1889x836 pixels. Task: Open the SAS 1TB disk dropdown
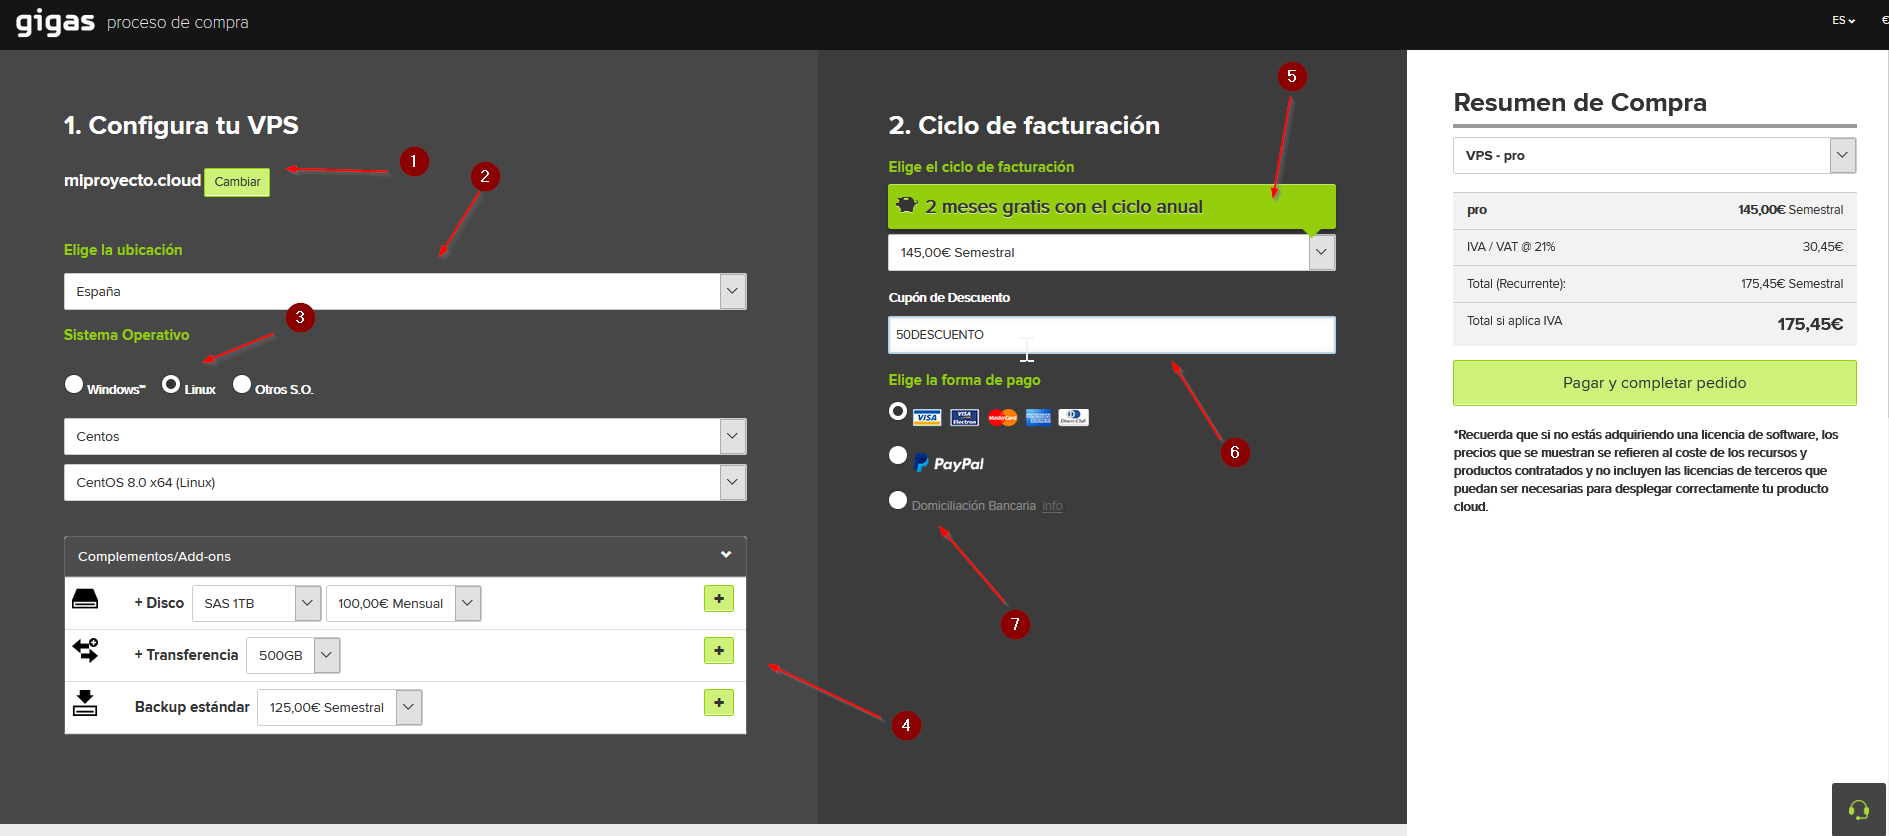(256, 603)
